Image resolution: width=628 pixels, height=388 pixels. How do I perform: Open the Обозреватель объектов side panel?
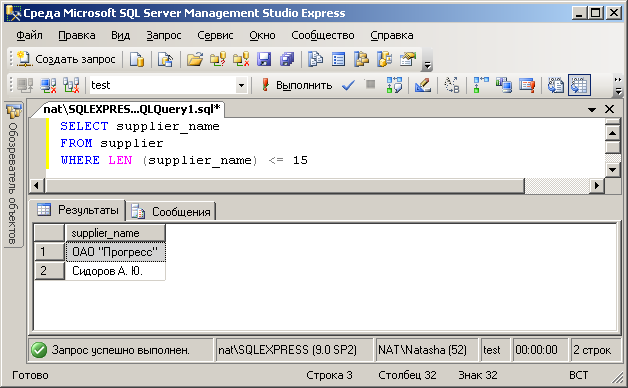tap(13, 175)
